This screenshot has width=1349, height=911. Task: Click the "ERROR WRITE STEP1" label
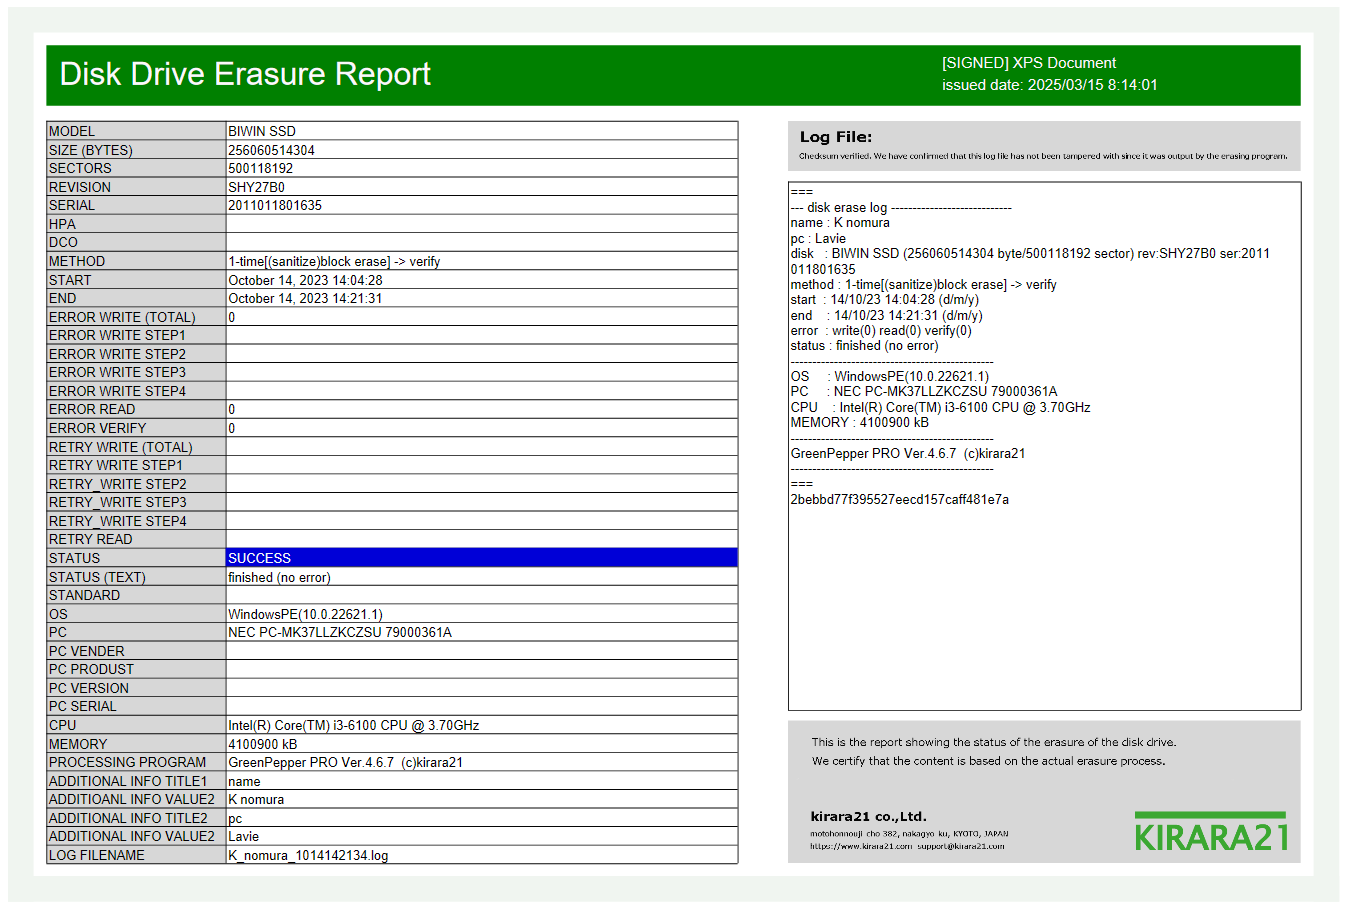(136, 335)
